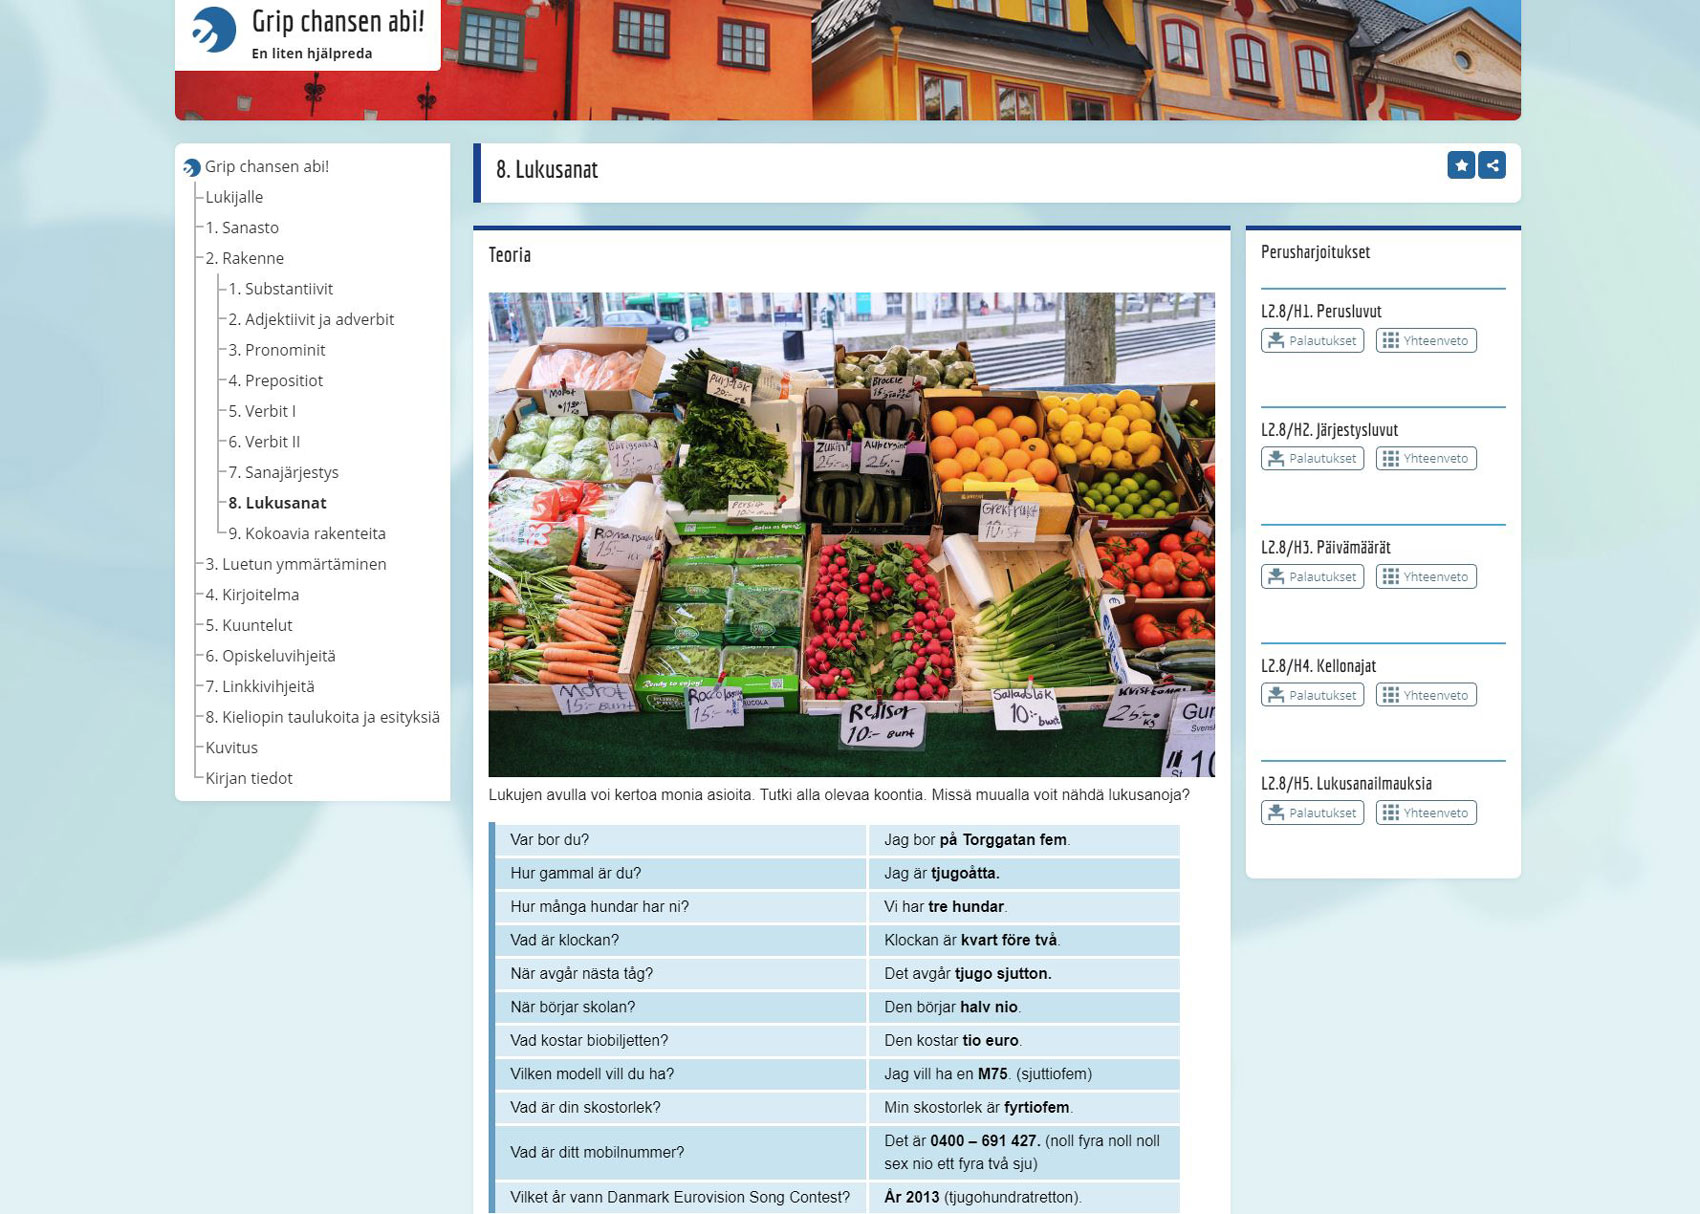
Task: Click the star bookmark icon
Action: pos(1460,166)
